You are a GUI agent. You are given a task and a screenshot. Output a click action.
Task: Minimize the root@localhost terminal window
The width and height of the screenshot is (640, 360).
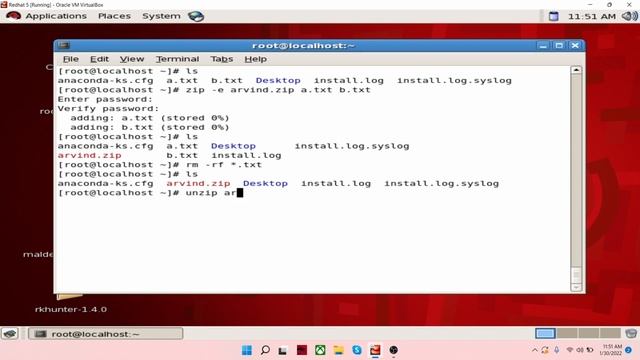click(x=543, y=45)
